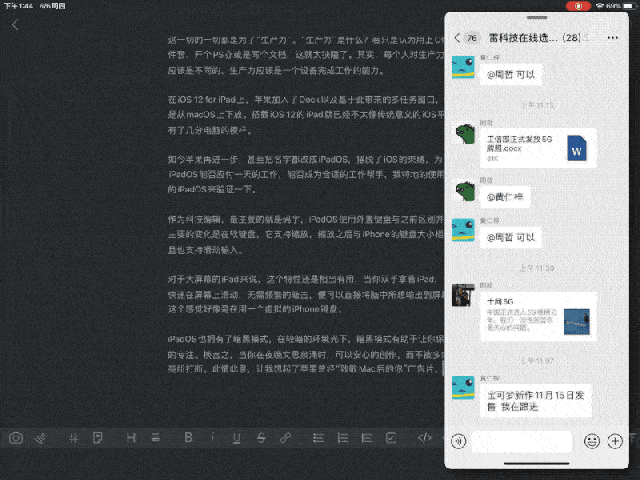The height and width of the screenshot is (480, 640).
Task: Insert a todo checkbox item
Action: 391,438
